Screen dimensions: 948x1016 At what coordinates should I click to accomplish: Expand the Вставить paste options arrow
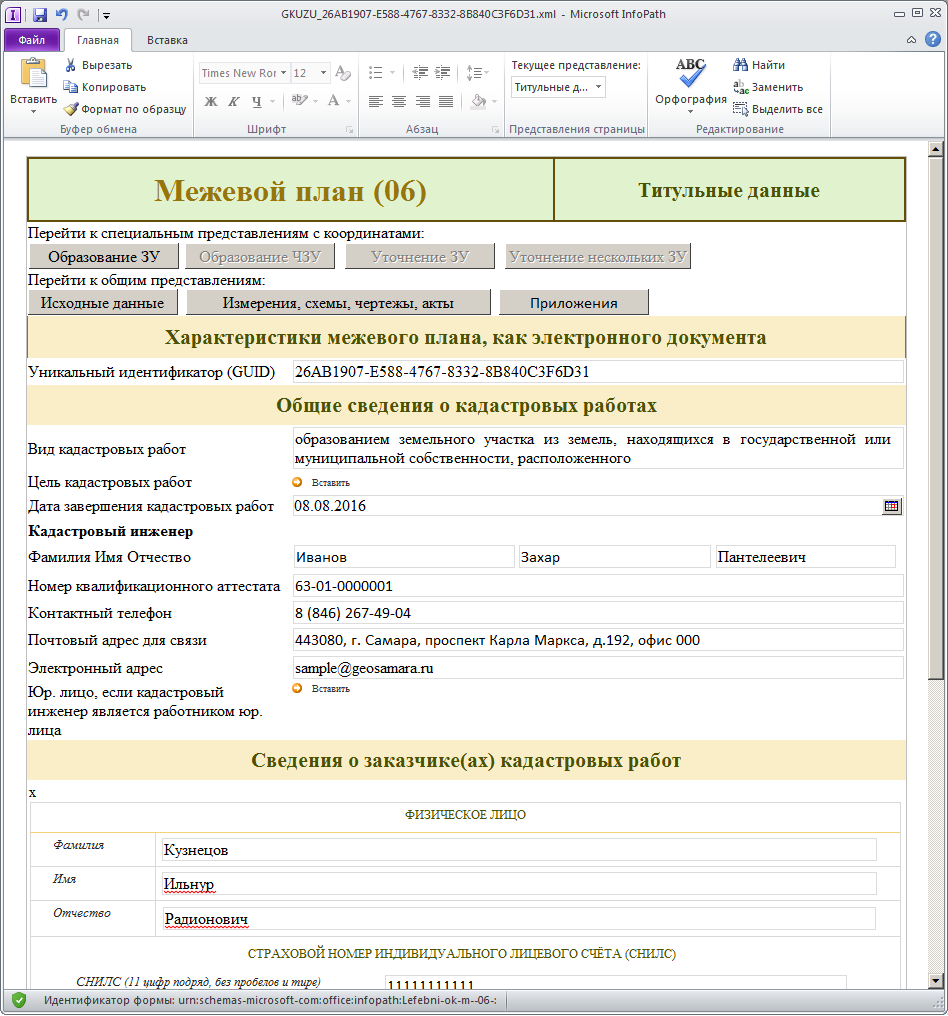33,111
